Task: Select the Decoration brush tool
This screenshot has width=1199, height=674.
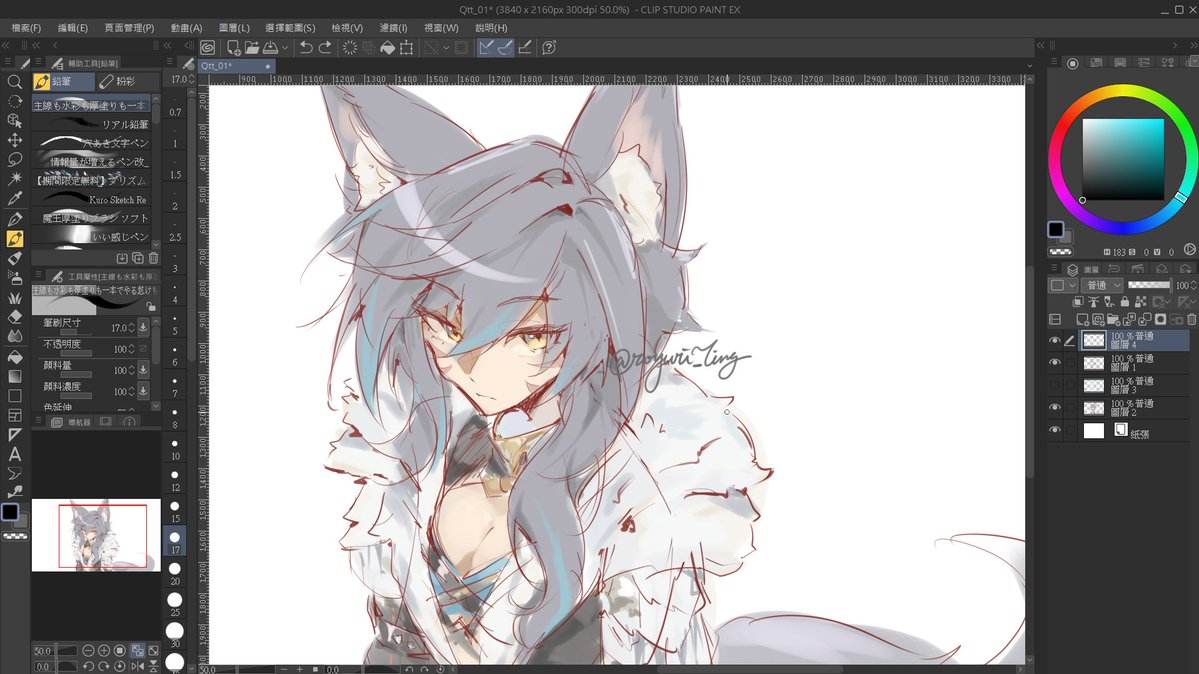Action: pyautogui.click(x=15, y=297)
